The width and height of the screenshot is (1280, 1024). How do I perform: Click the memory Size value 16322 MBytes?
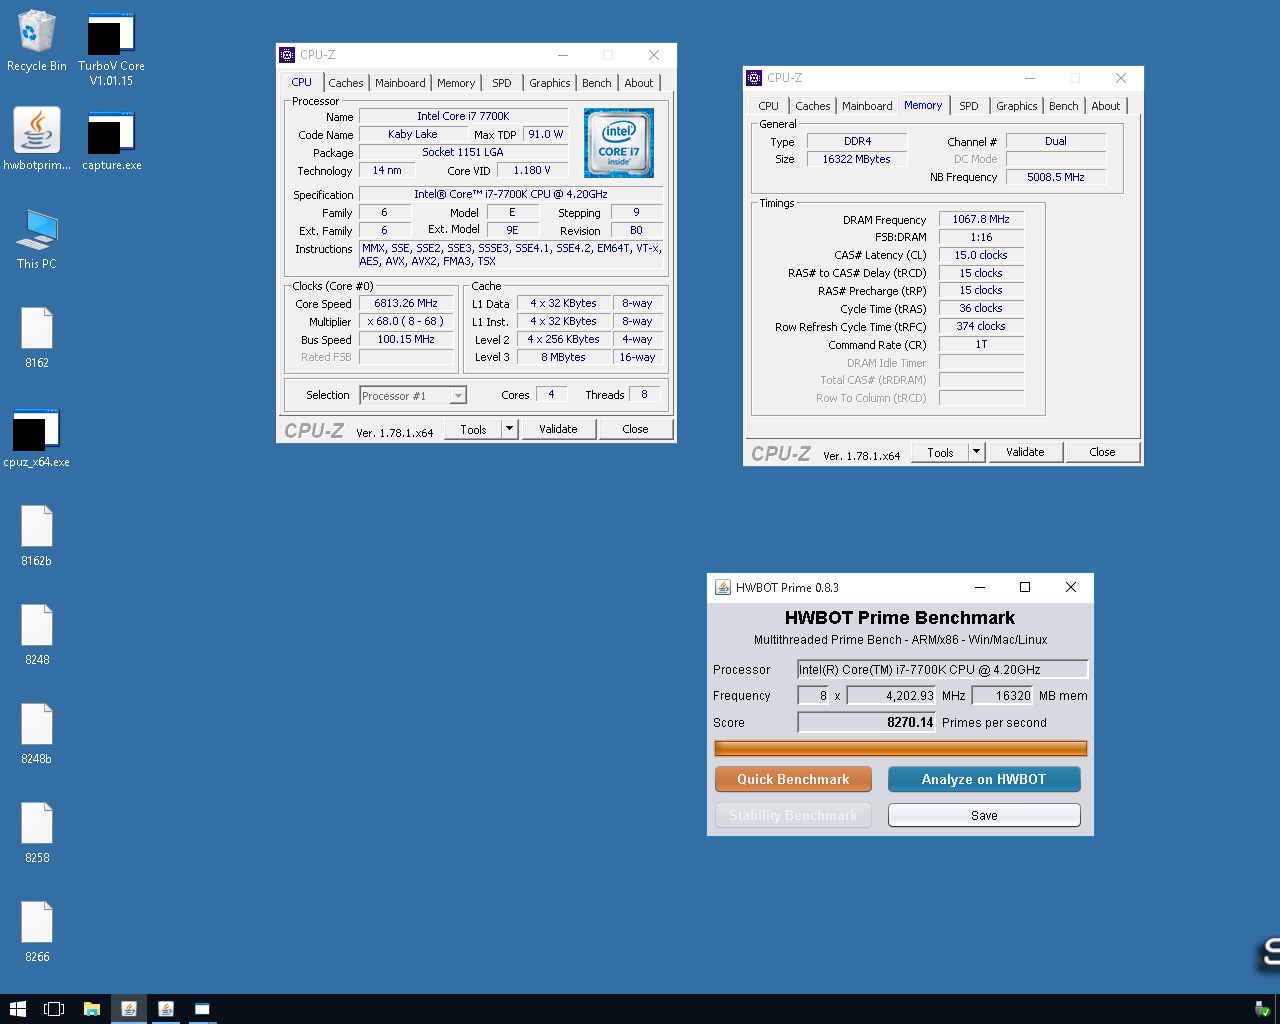click(857, 159)
